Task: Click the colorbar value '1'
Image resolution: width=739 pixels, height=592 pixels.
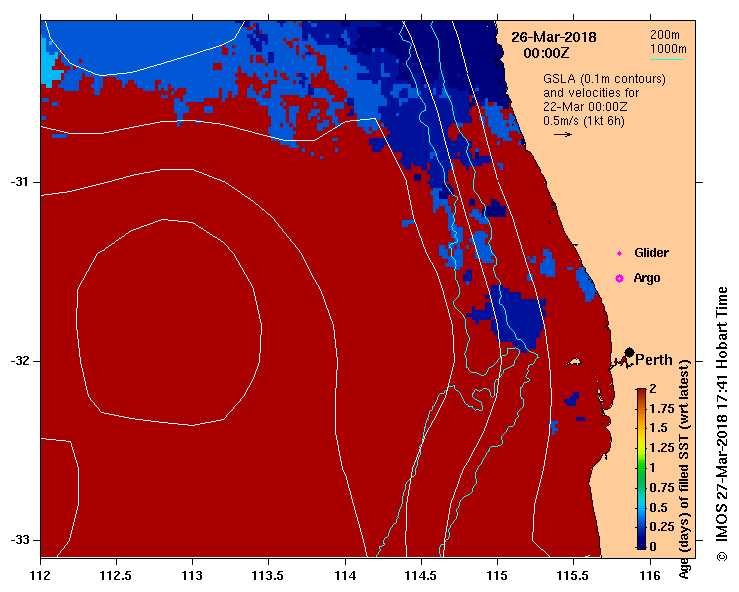Action: pyautogui.click(x=653, y=468)
